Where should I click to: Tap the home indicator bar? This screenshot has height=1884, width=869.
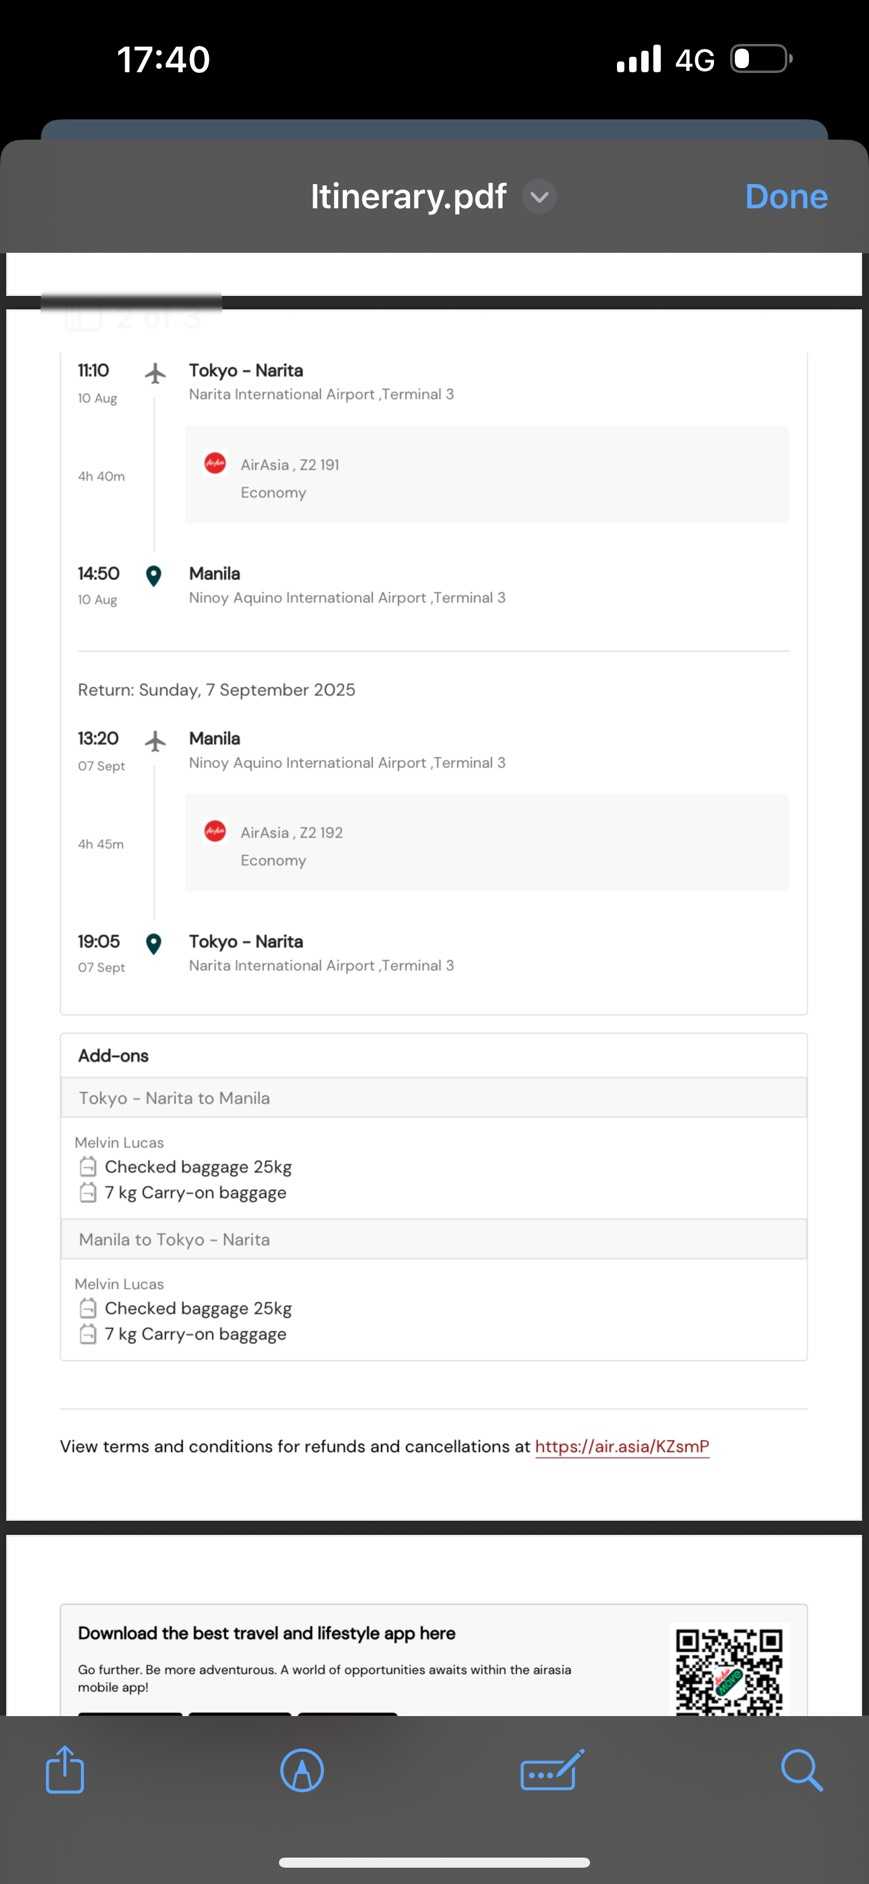tap(434, 1862)
